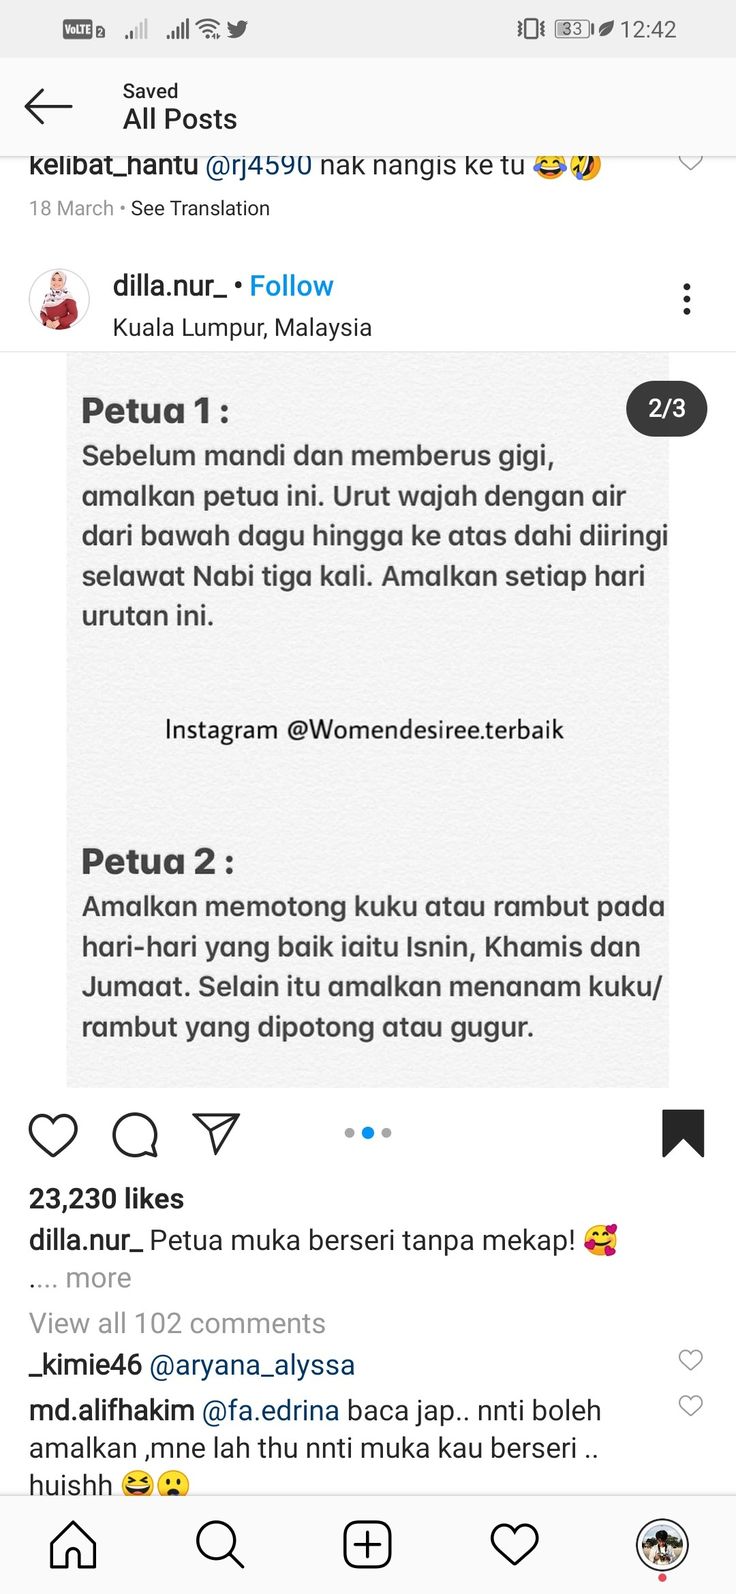Go back with the arrow icon
The width and height of the screenshot is (736, 1594).
[48, 106]
